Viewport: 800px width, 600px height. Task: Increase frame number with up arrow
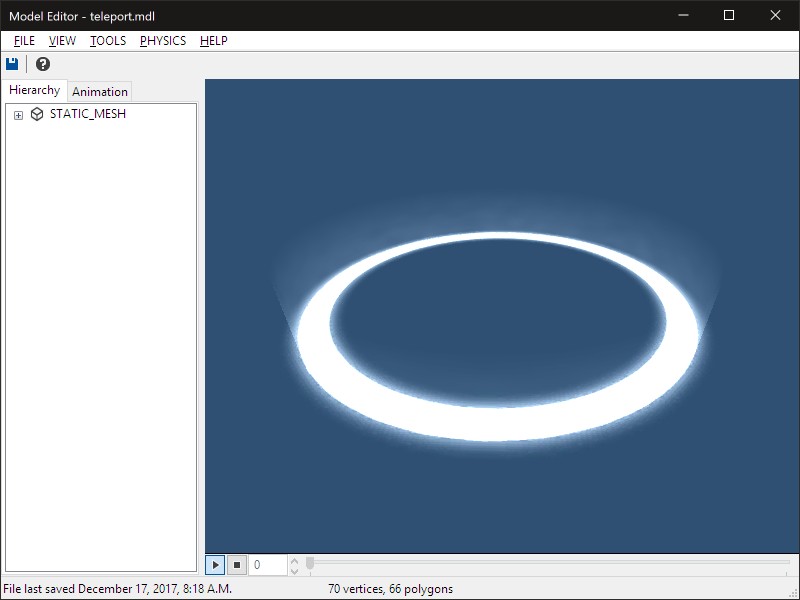pos(294,560)
